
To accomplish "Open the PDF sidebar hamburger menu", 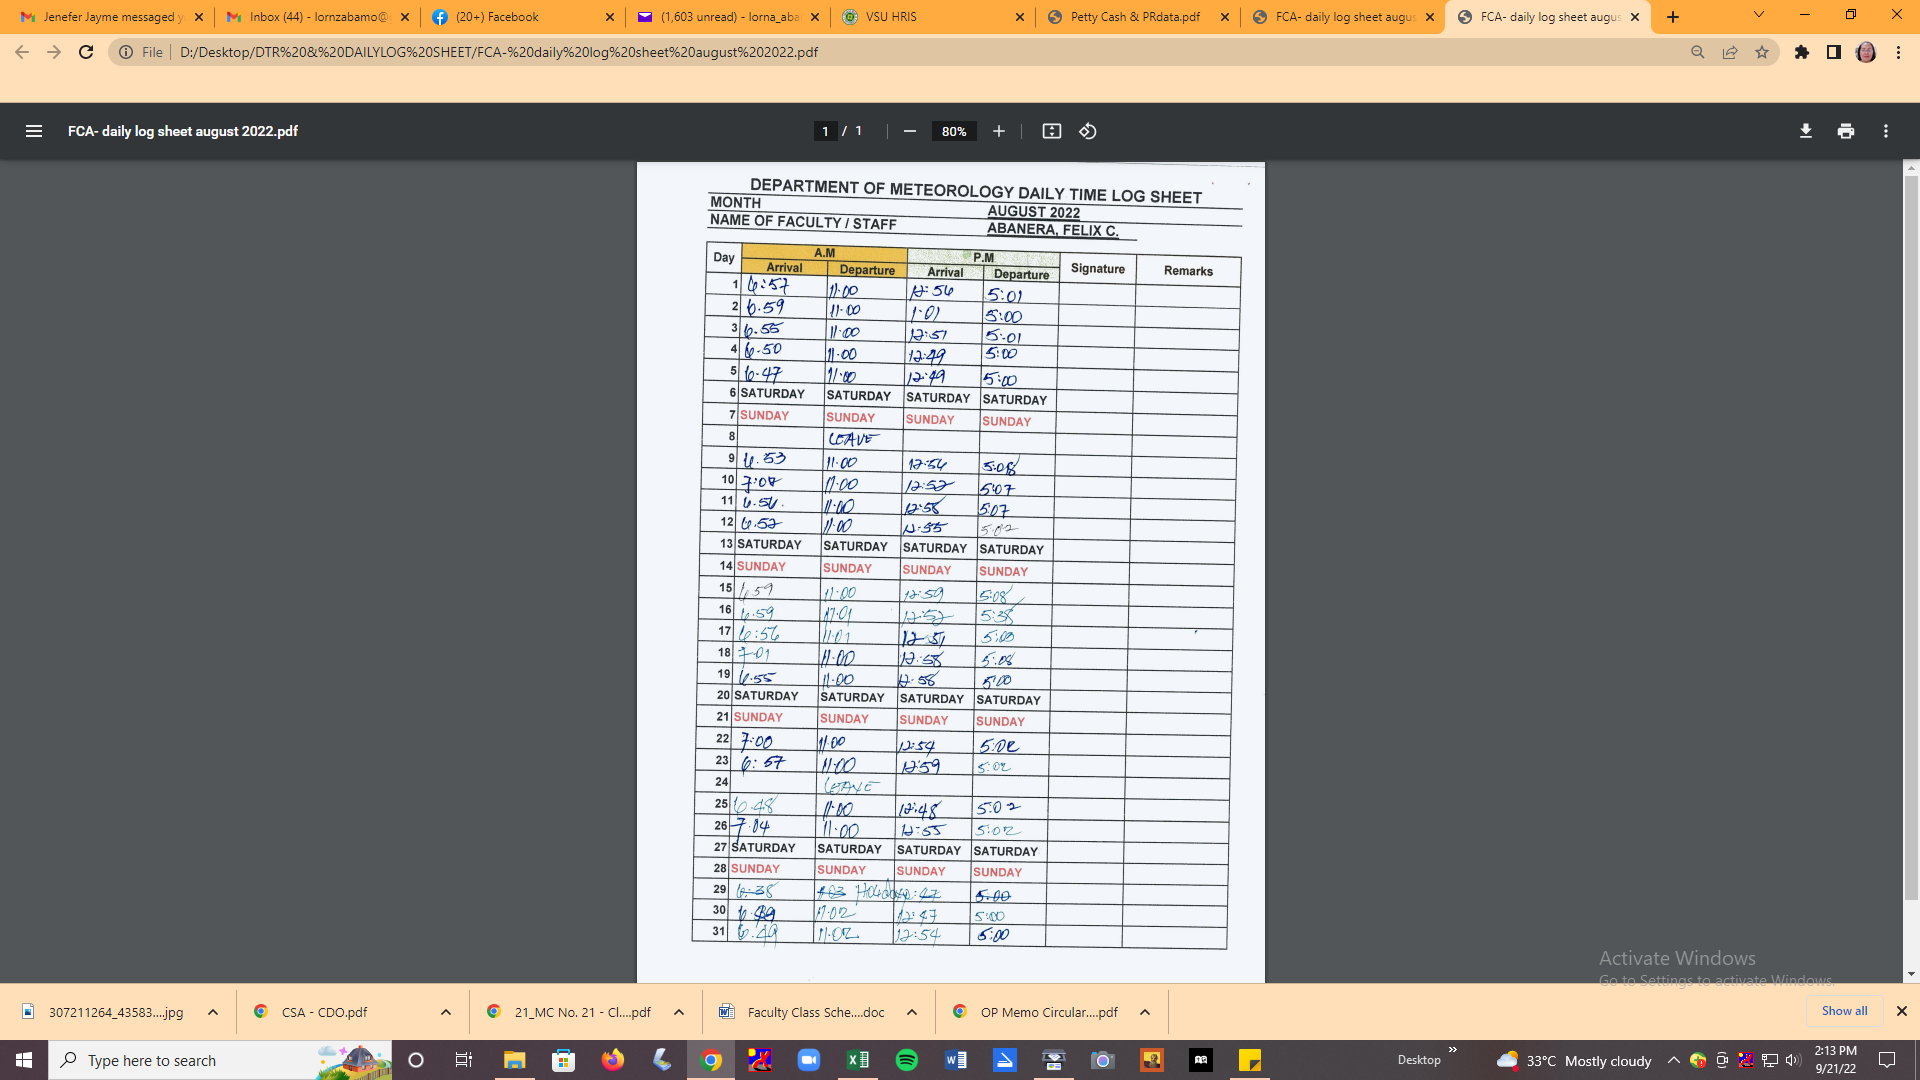I will 33,131.
